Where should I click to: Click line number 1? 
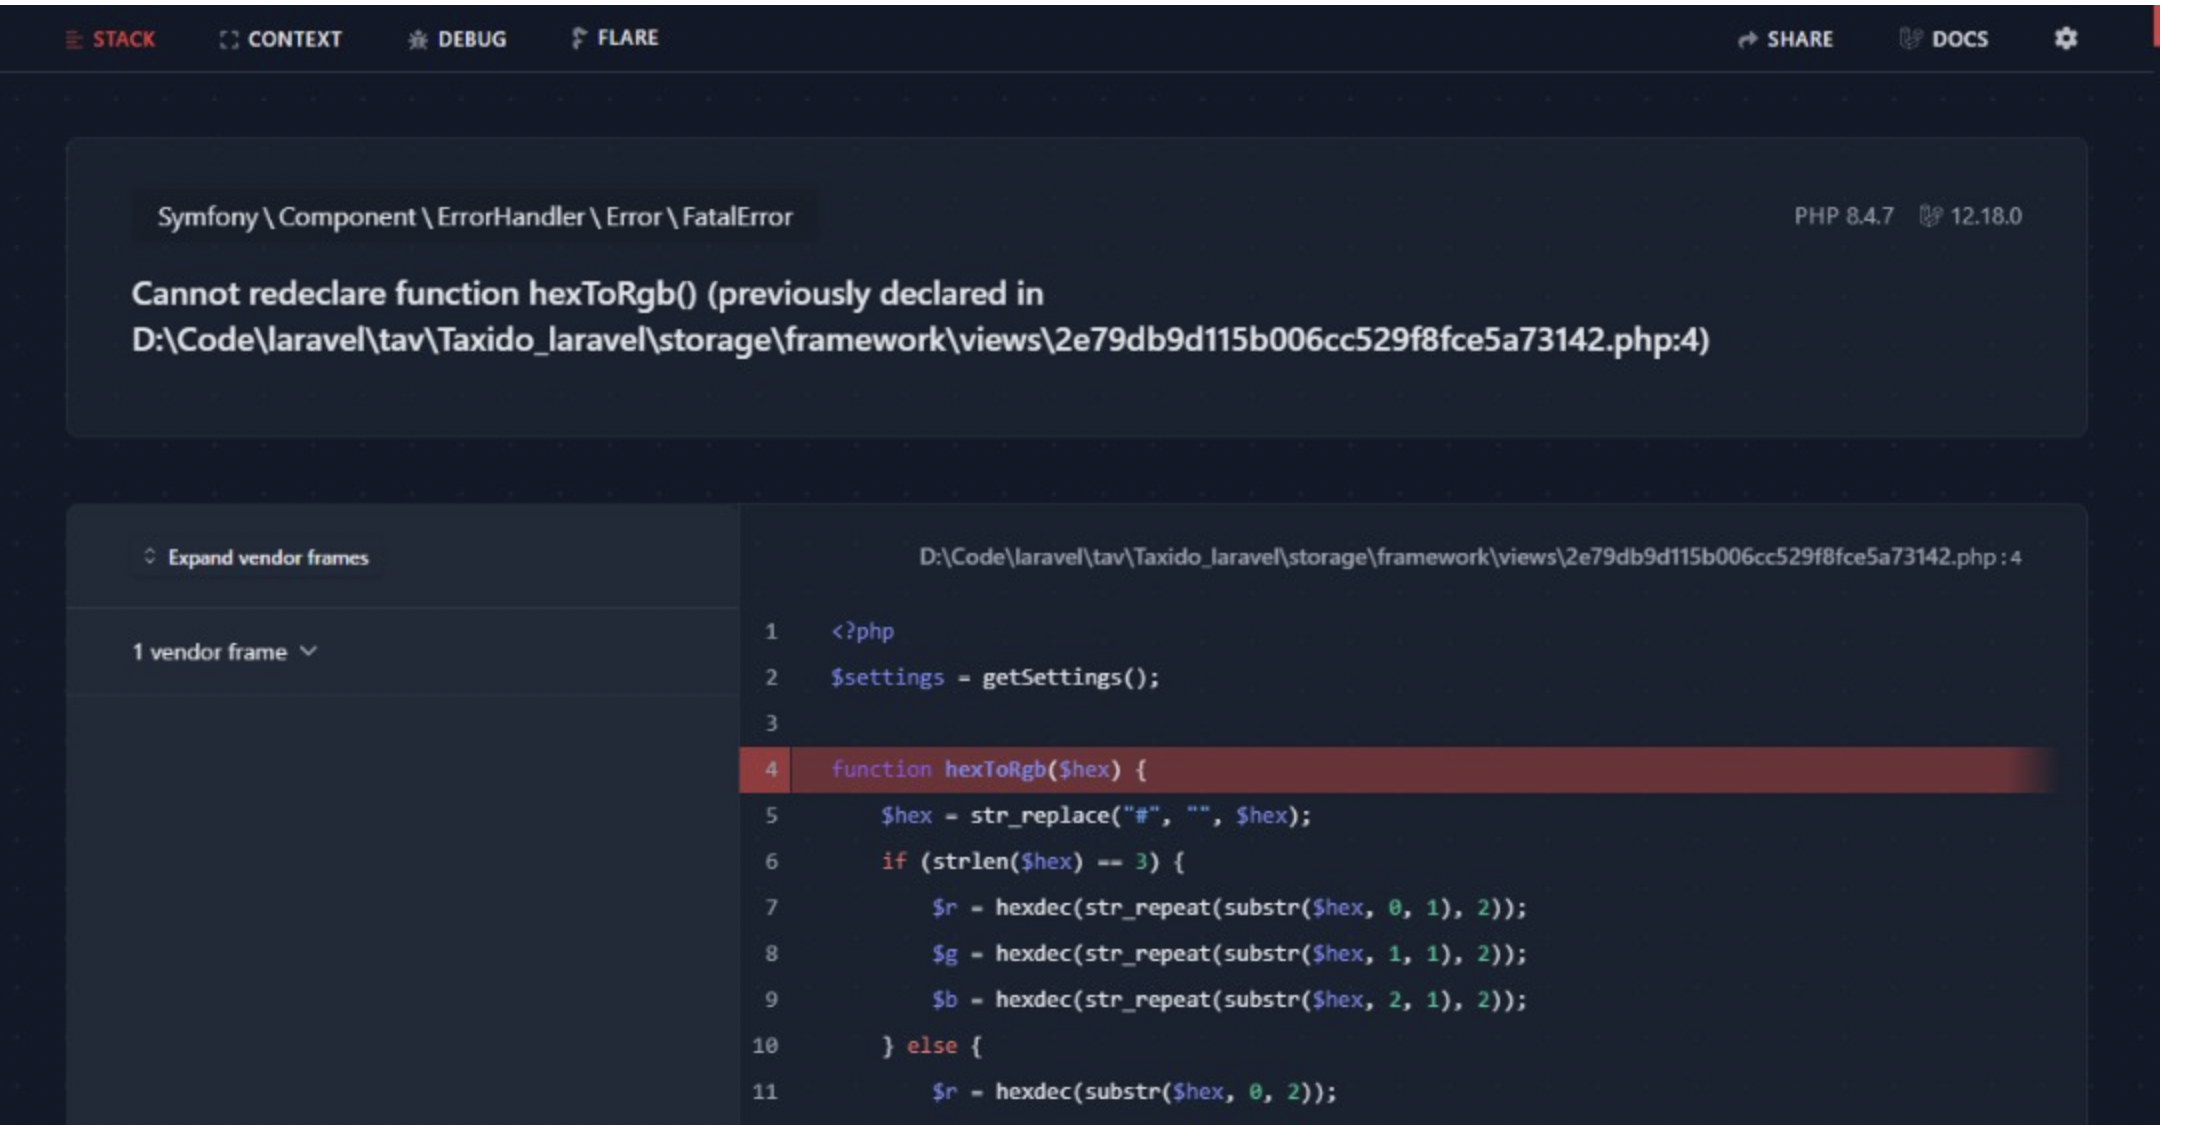click(771, 631)
